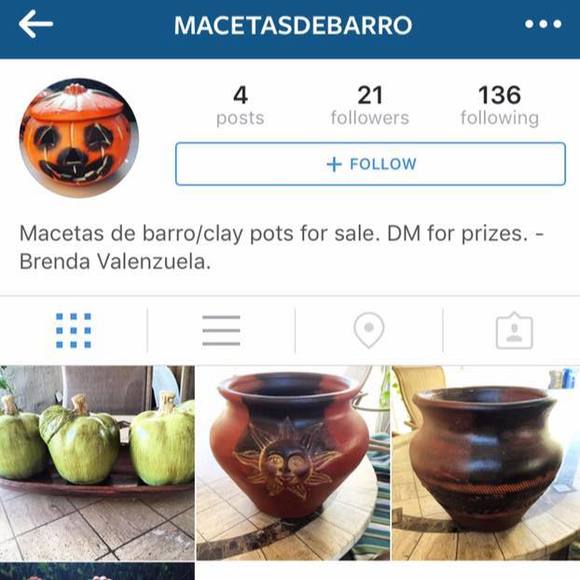This screenshot has height=580, width=580.
Task: Open the 21 followers list
Action: coord(370,105)
